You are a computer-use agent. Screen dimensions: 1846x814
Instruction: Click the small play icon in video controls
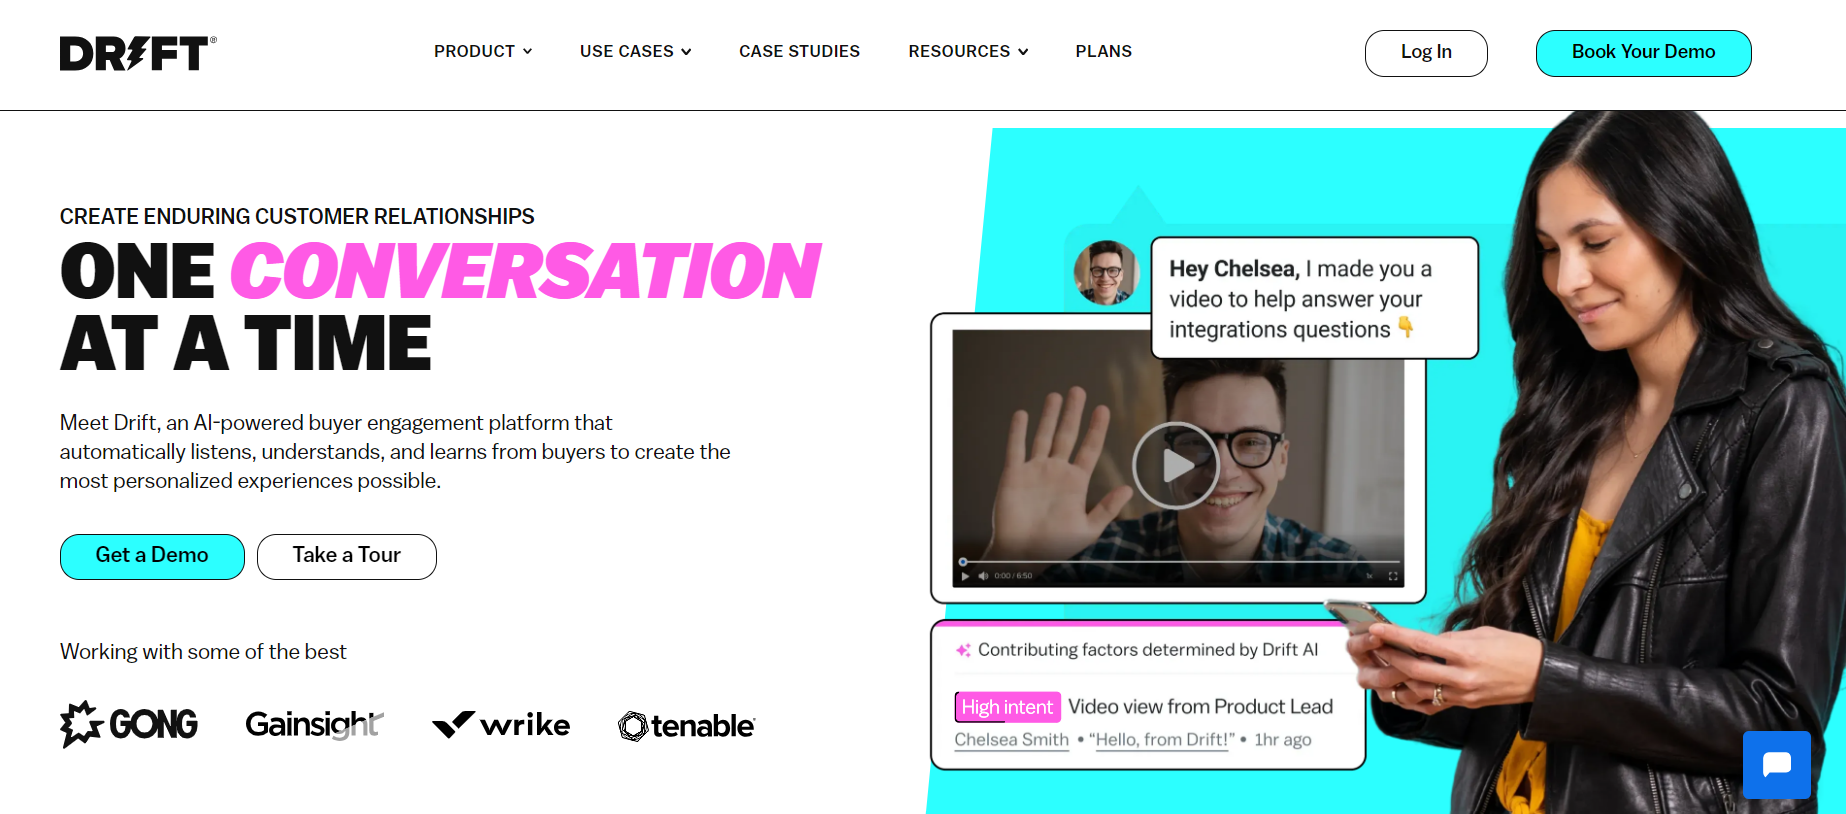(965, 576)
